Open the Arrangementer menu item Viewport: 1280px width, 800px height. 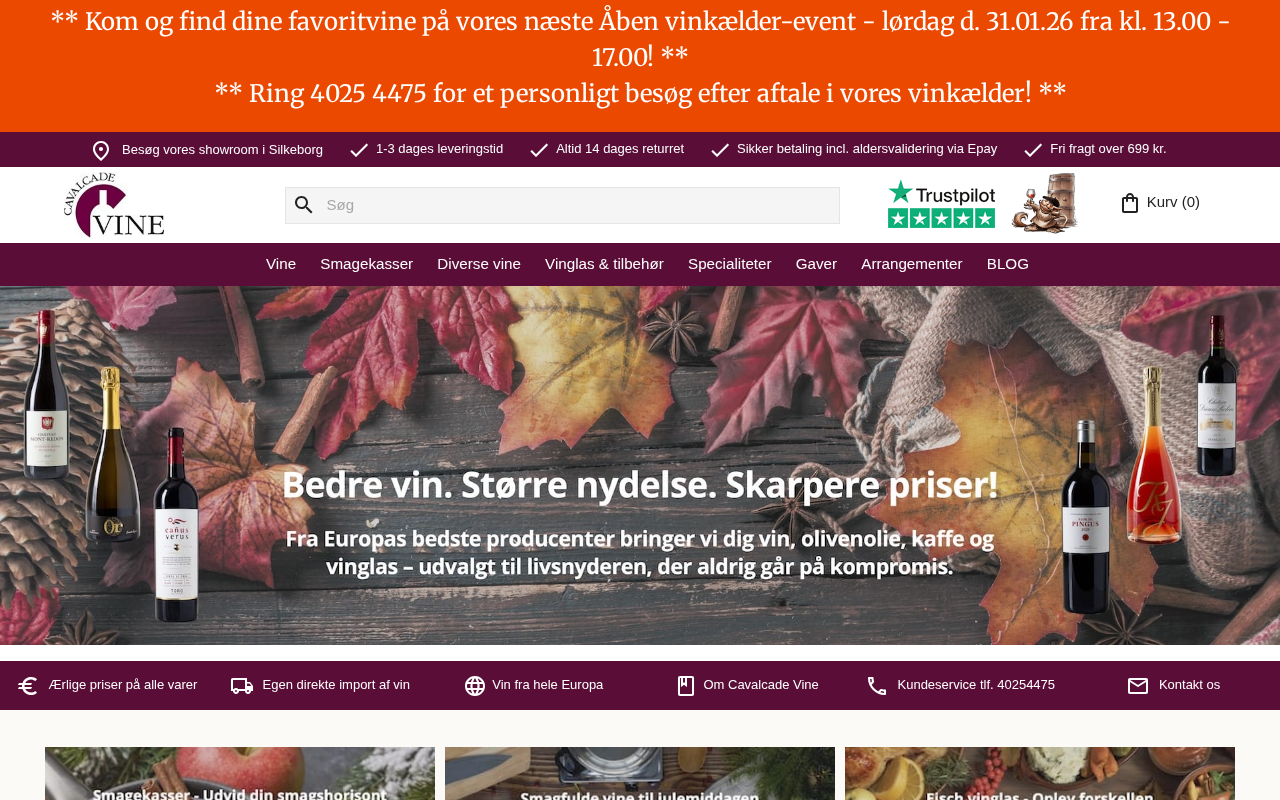pos(912,264)
